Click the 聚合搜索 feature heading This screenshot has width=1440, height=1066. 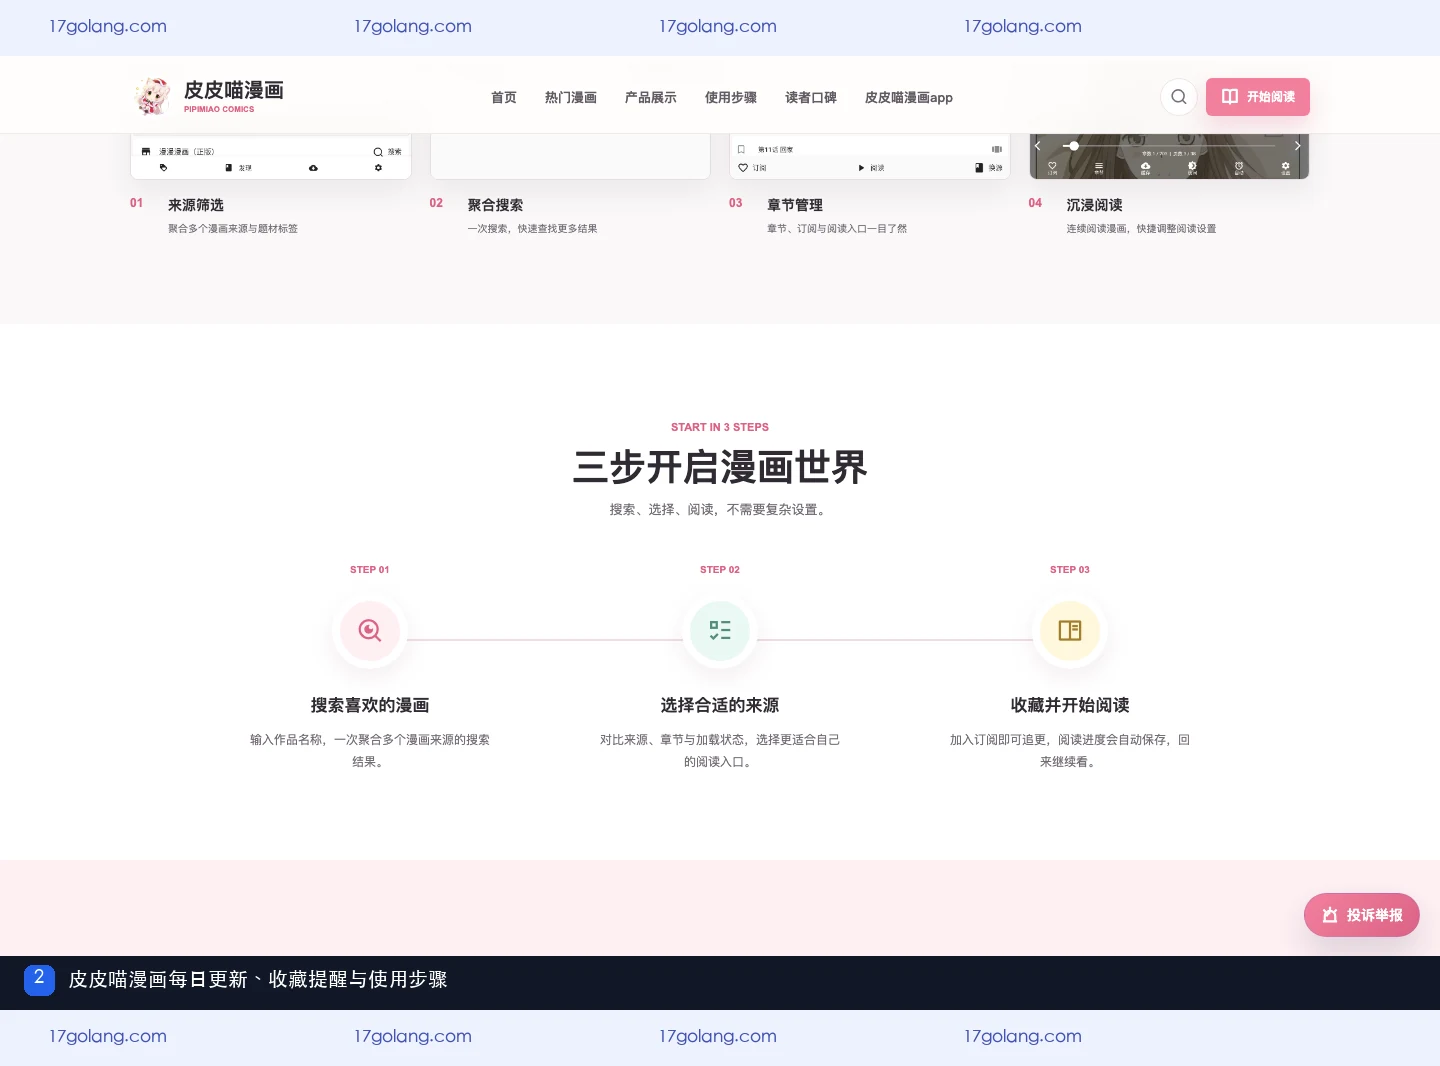coord(496,205)
